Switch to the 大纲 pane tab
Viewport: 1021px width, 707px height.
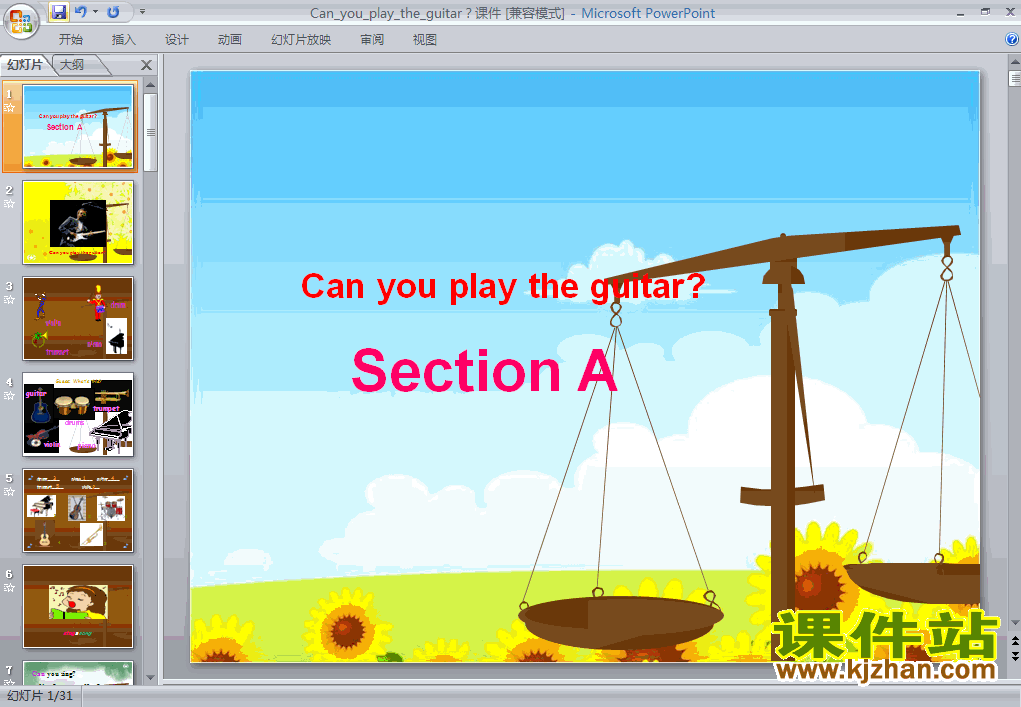pyautogui.click(x=72, y=64)
